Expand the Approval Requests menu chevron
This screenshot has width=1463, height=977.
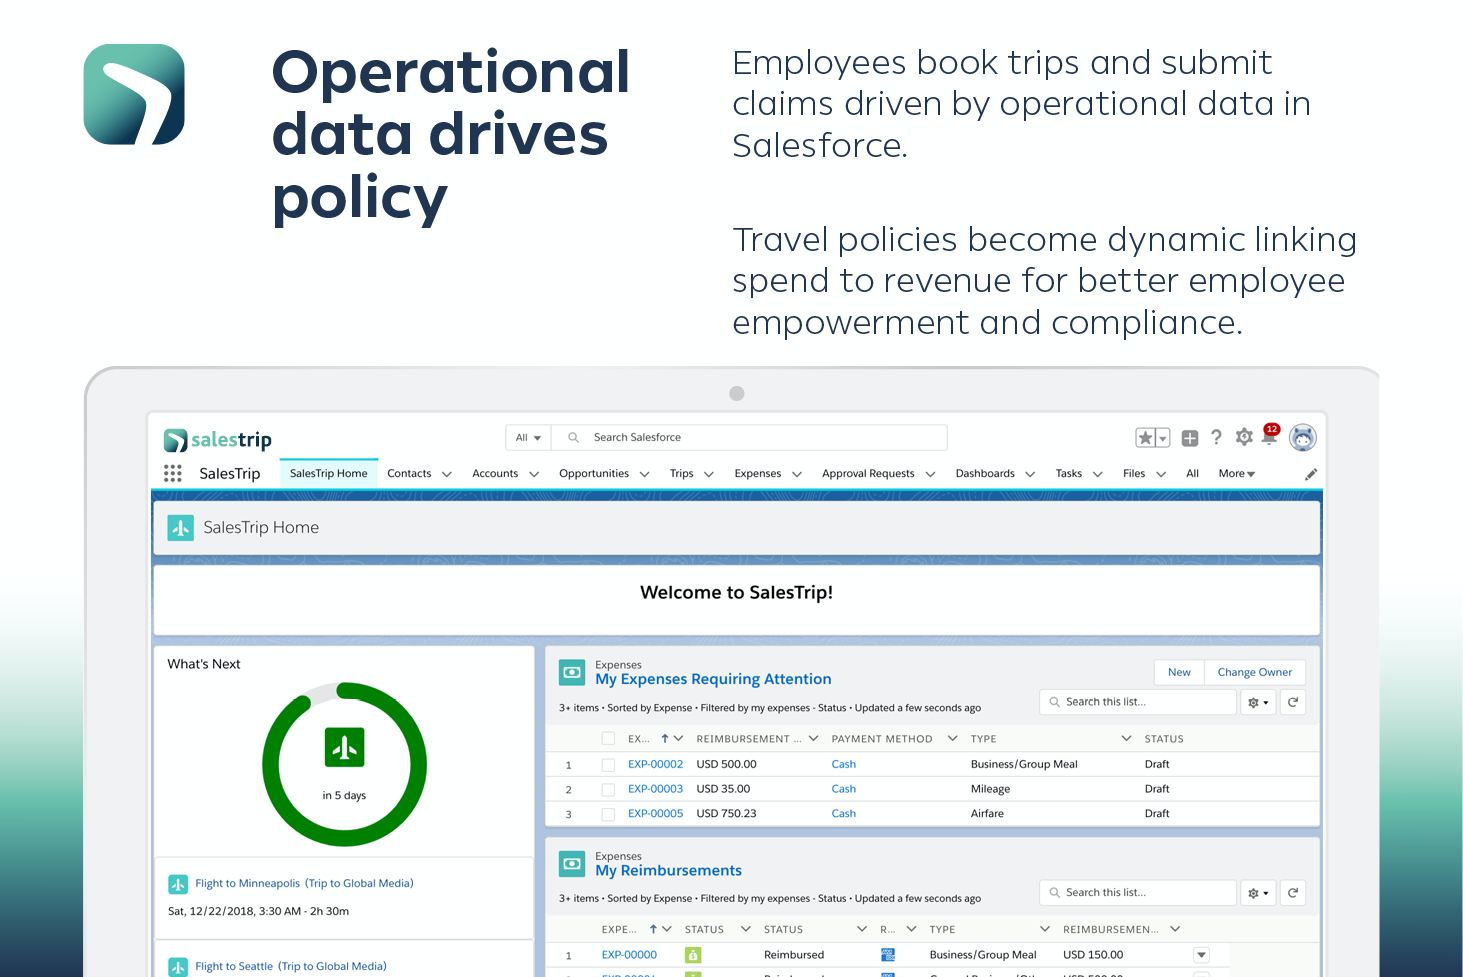point(930,474)
